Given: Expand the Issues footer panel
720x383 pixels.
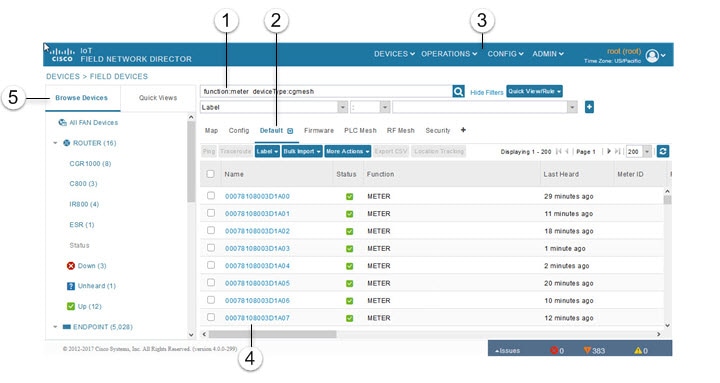Looking at the screenshot, I should click(x=507, y=350).
